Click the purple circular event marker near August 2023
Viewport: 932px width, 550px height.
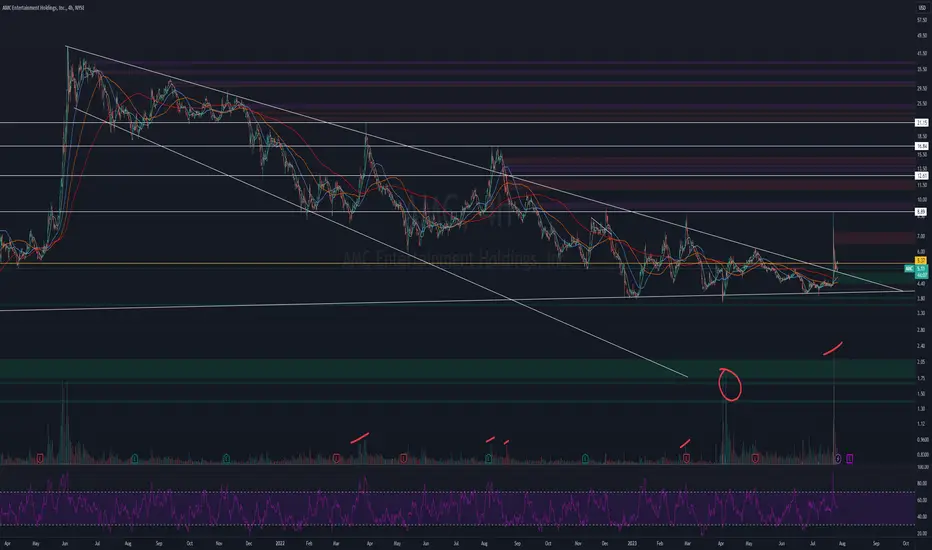tap(838, 458)
